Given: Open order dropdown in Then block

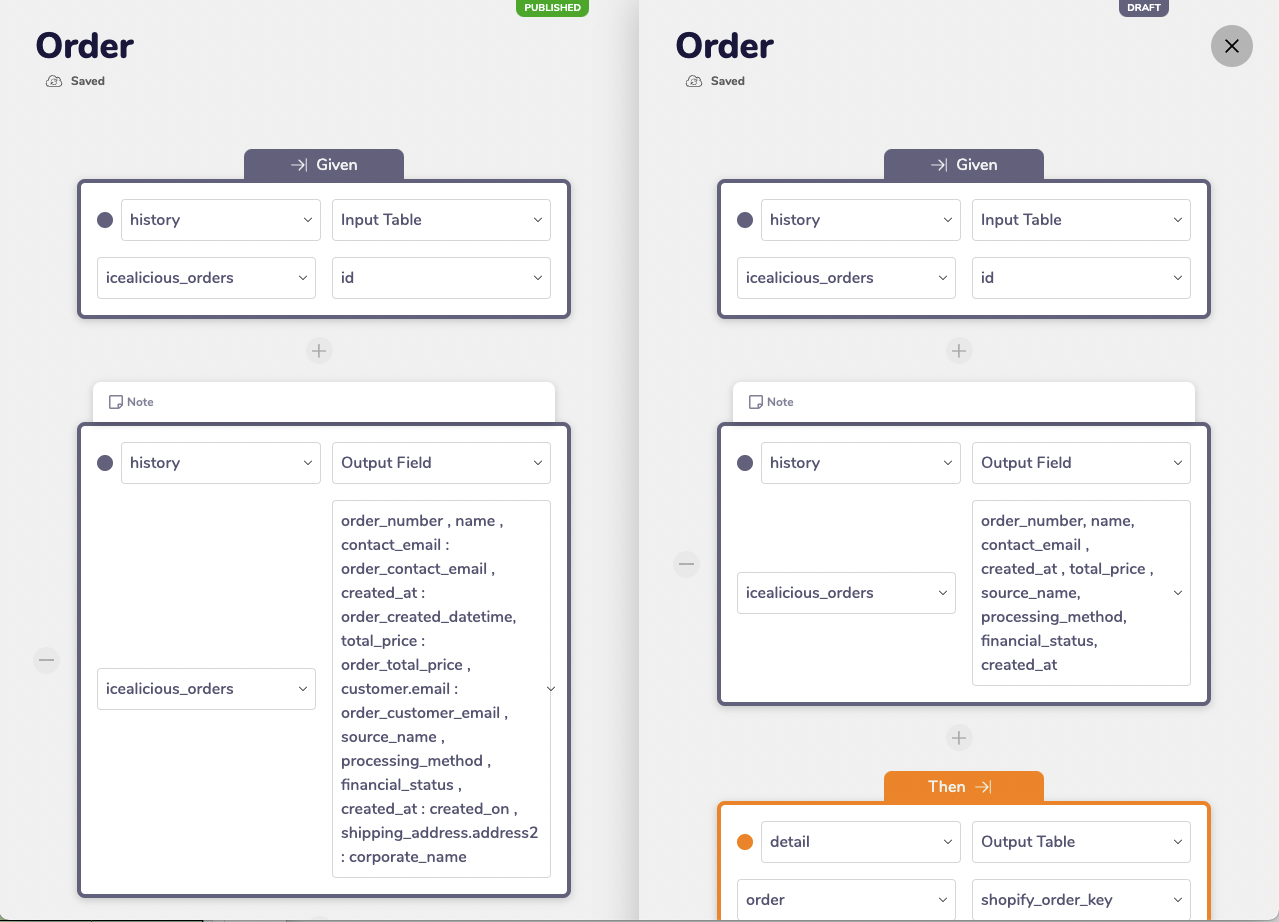Looking at the screenshot, I should pyautogui.click(x=846, y=900).
